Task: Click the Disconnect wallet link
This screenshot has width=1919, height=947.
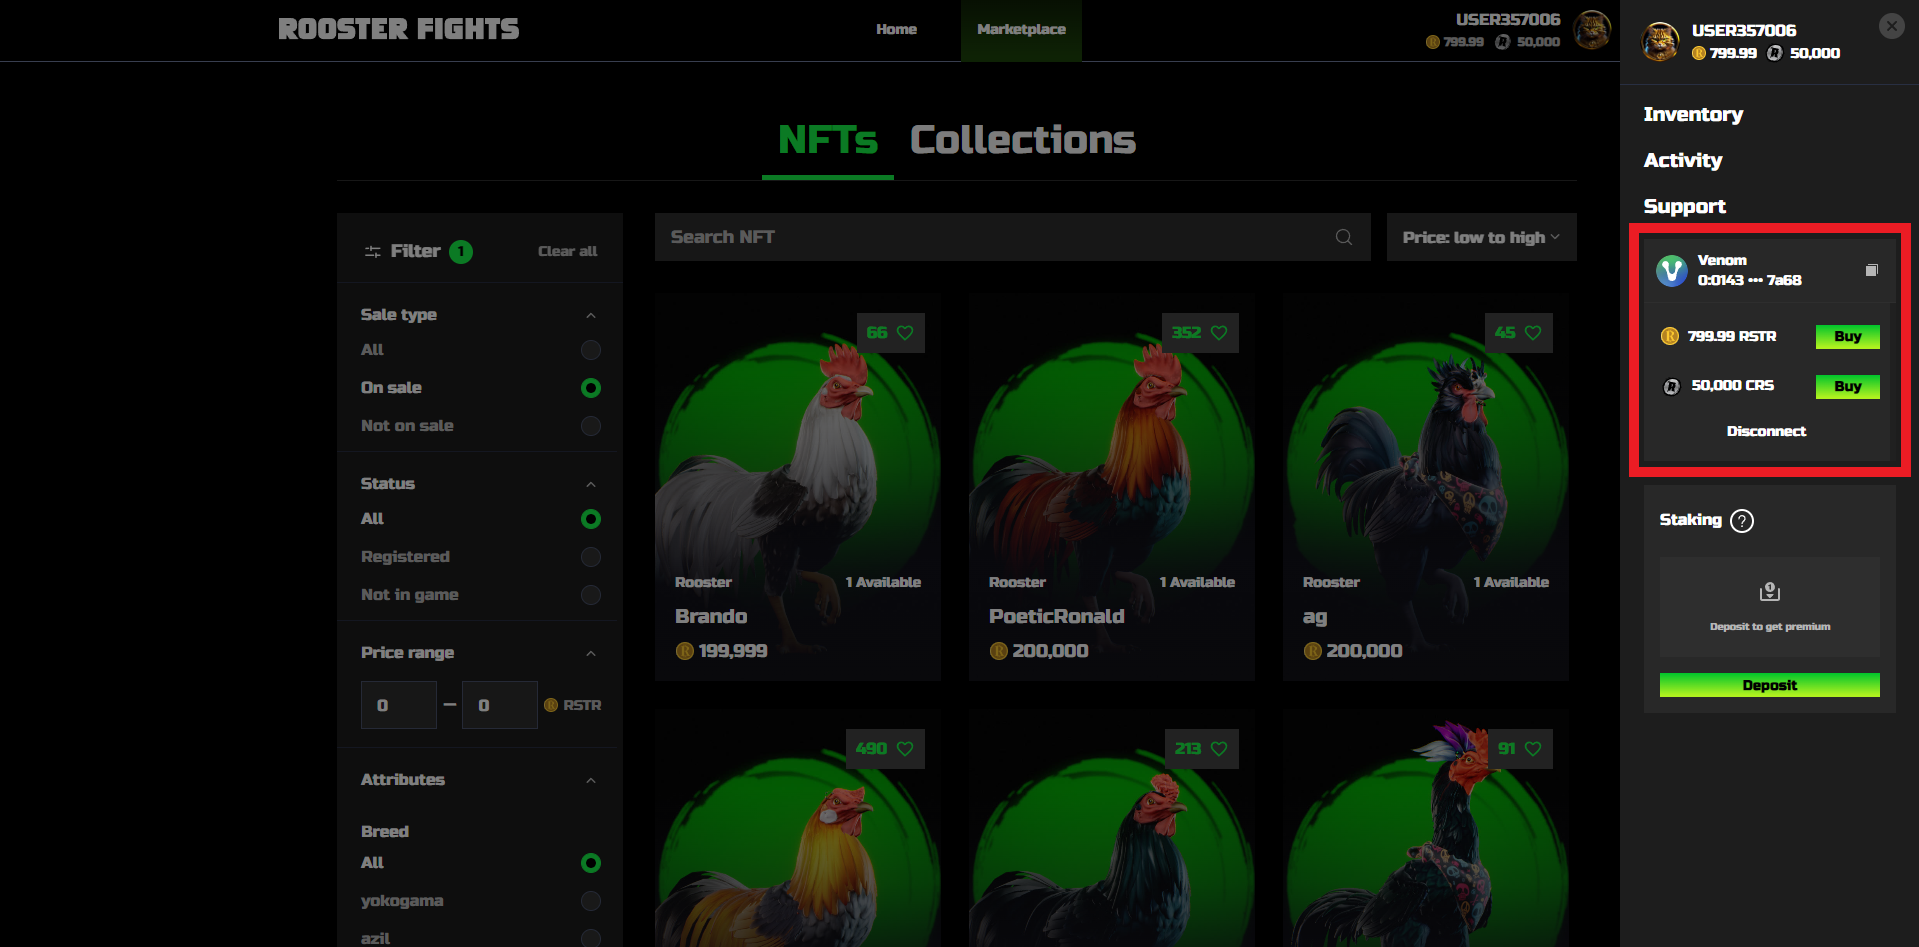Action: point(1766,431)
